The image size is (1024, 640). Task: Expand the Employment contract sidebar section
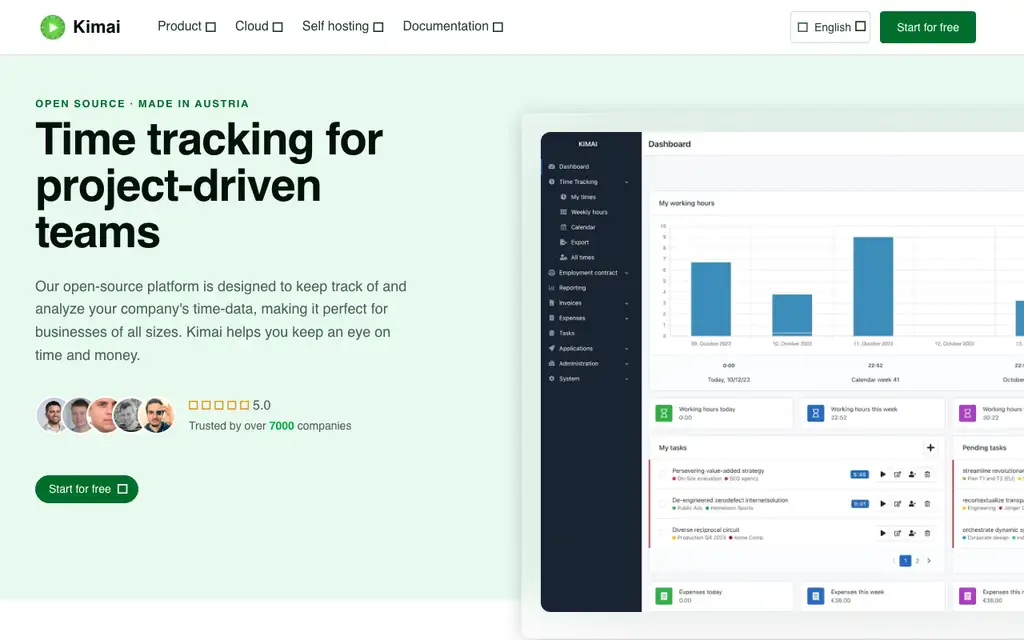(626, 273)
